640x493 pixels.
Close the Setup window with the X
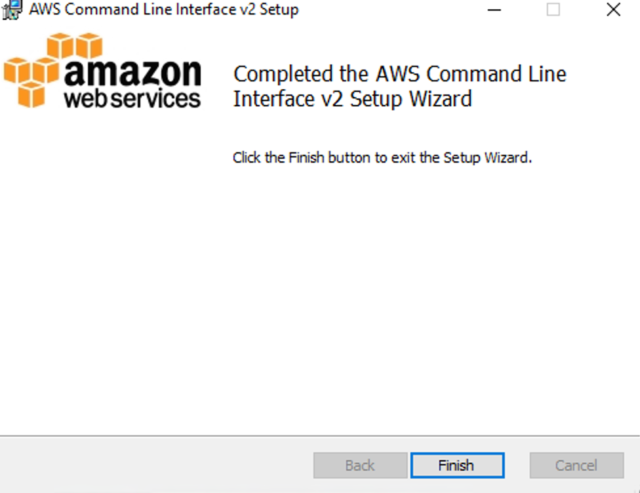613,10
